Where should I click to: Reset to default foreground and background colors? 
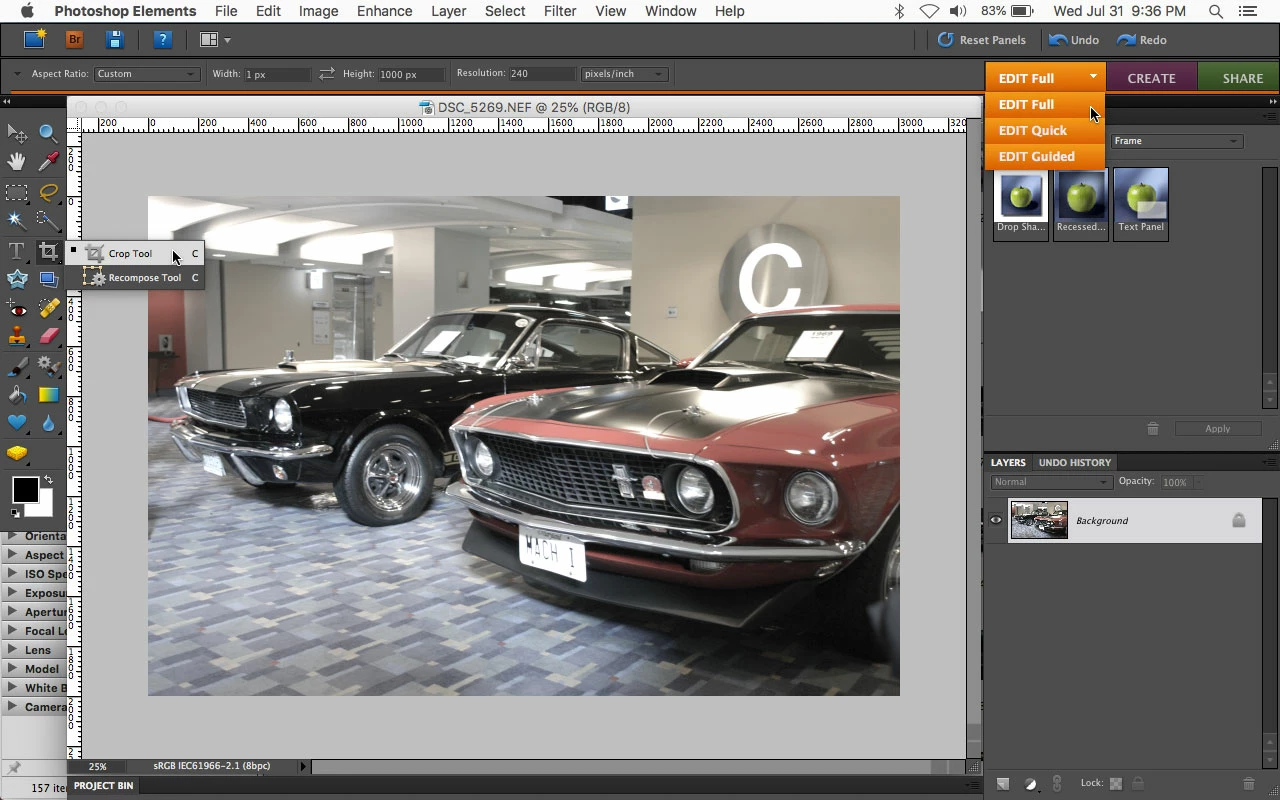pos(15,513)
